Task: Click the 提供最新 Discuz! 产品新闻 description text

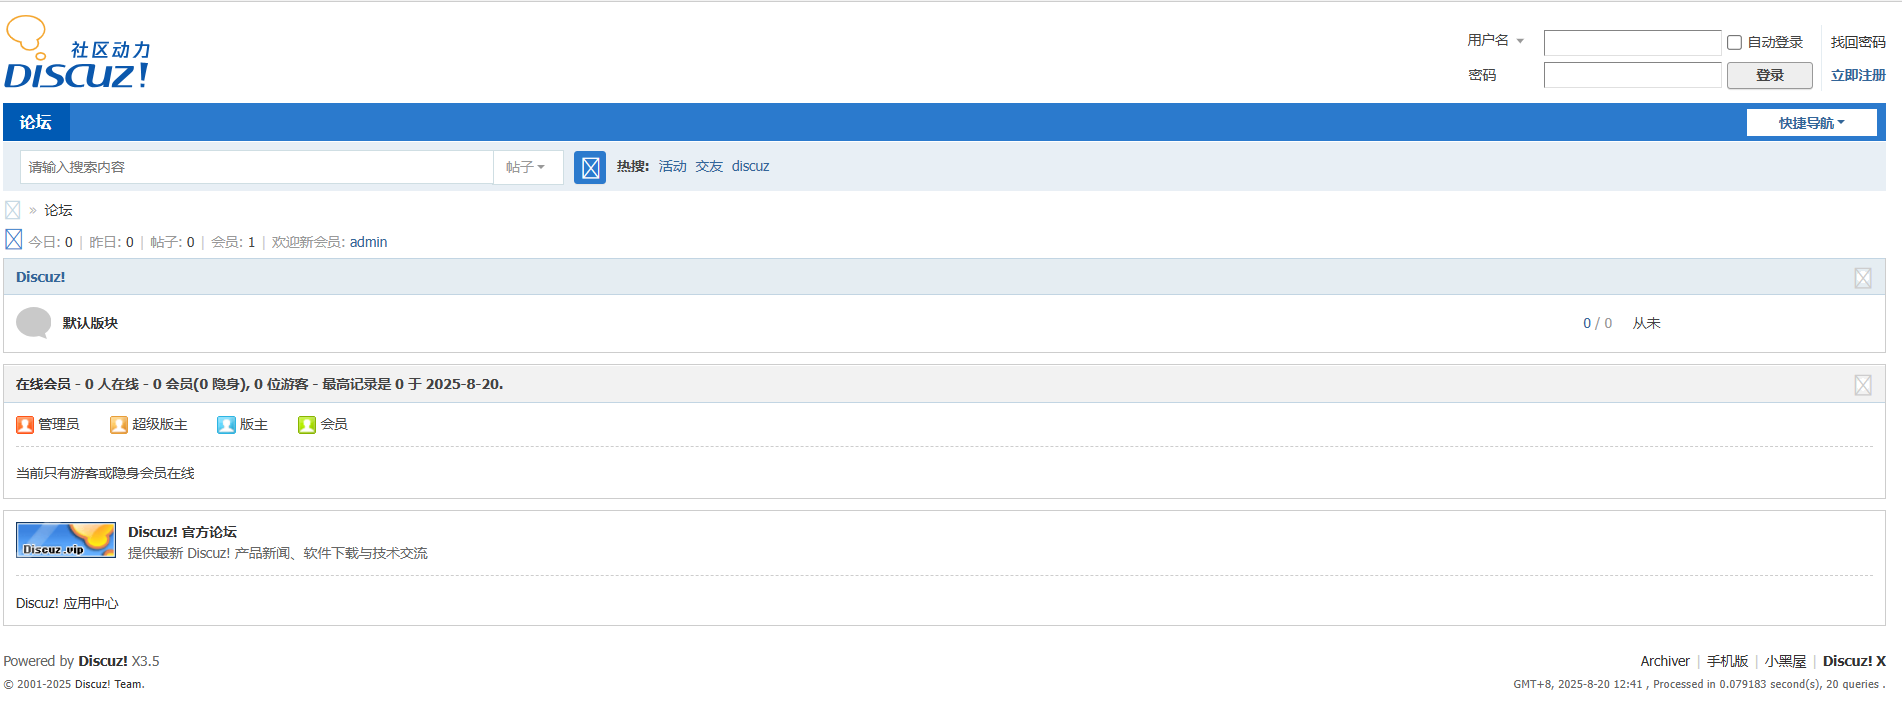Action: click(x=278, y=553)
